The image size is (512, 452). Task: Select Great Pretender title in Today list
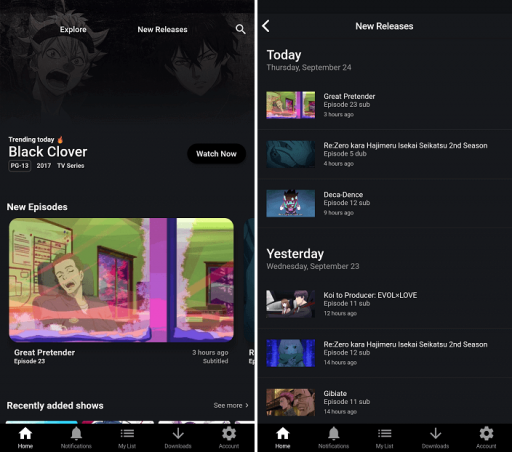click(349, 96)
